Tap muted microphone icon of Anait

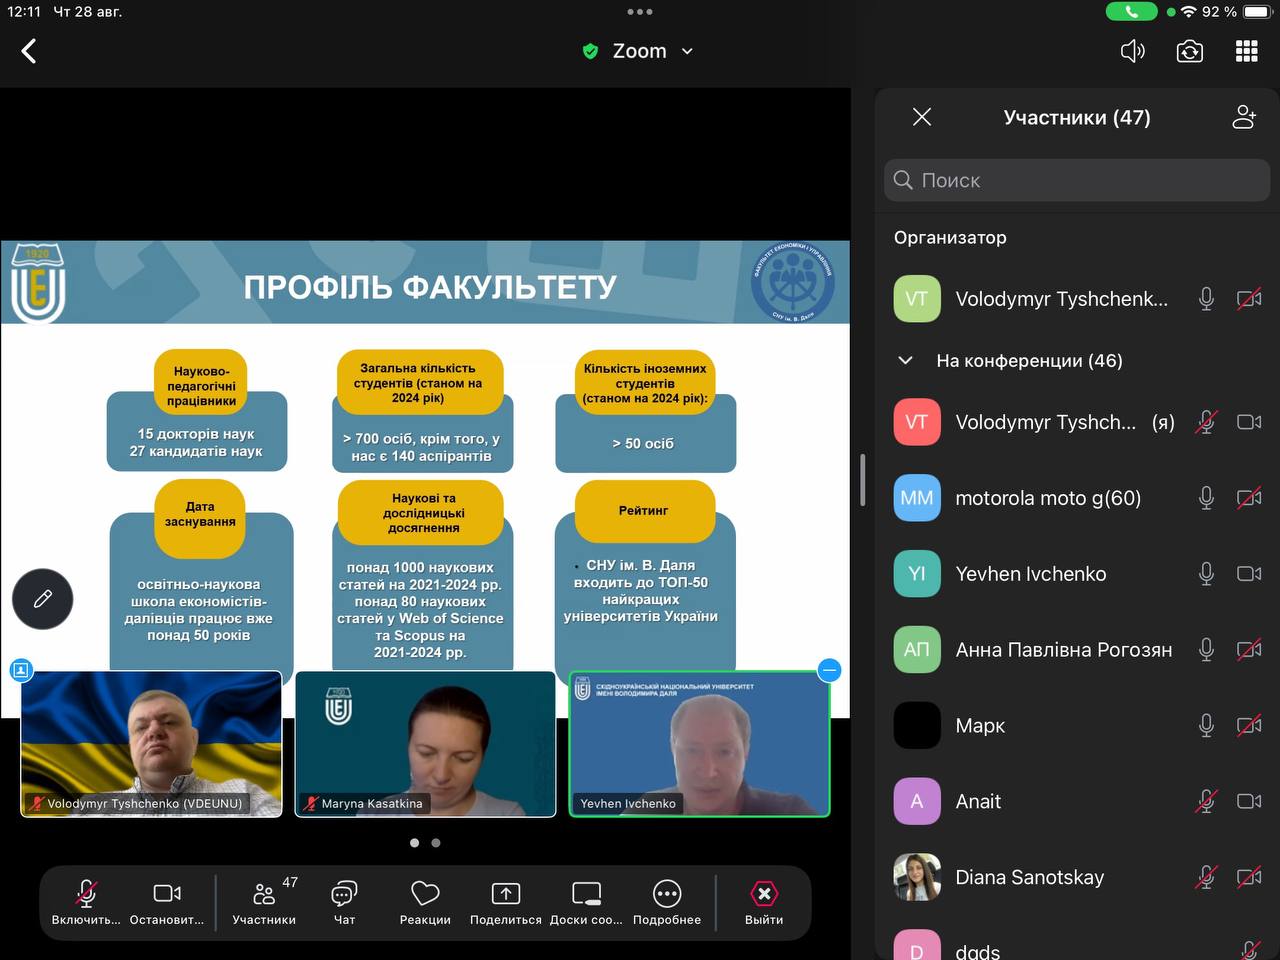click(x=1206, y=801)
